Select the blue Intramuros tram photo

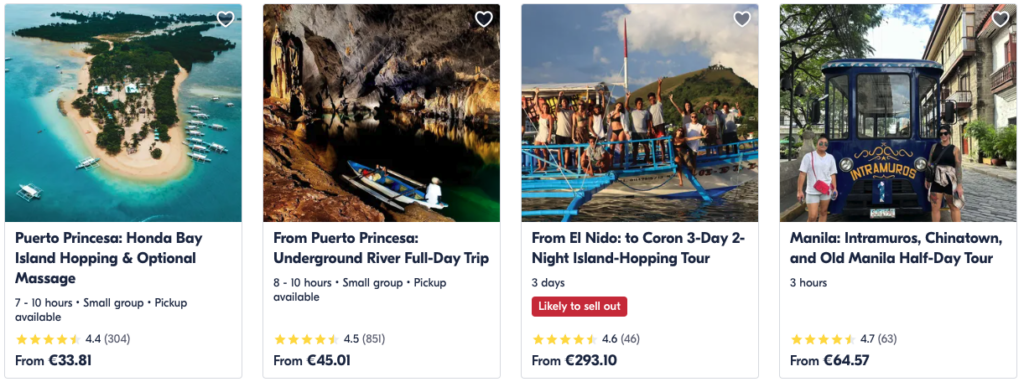coord(898,113)
